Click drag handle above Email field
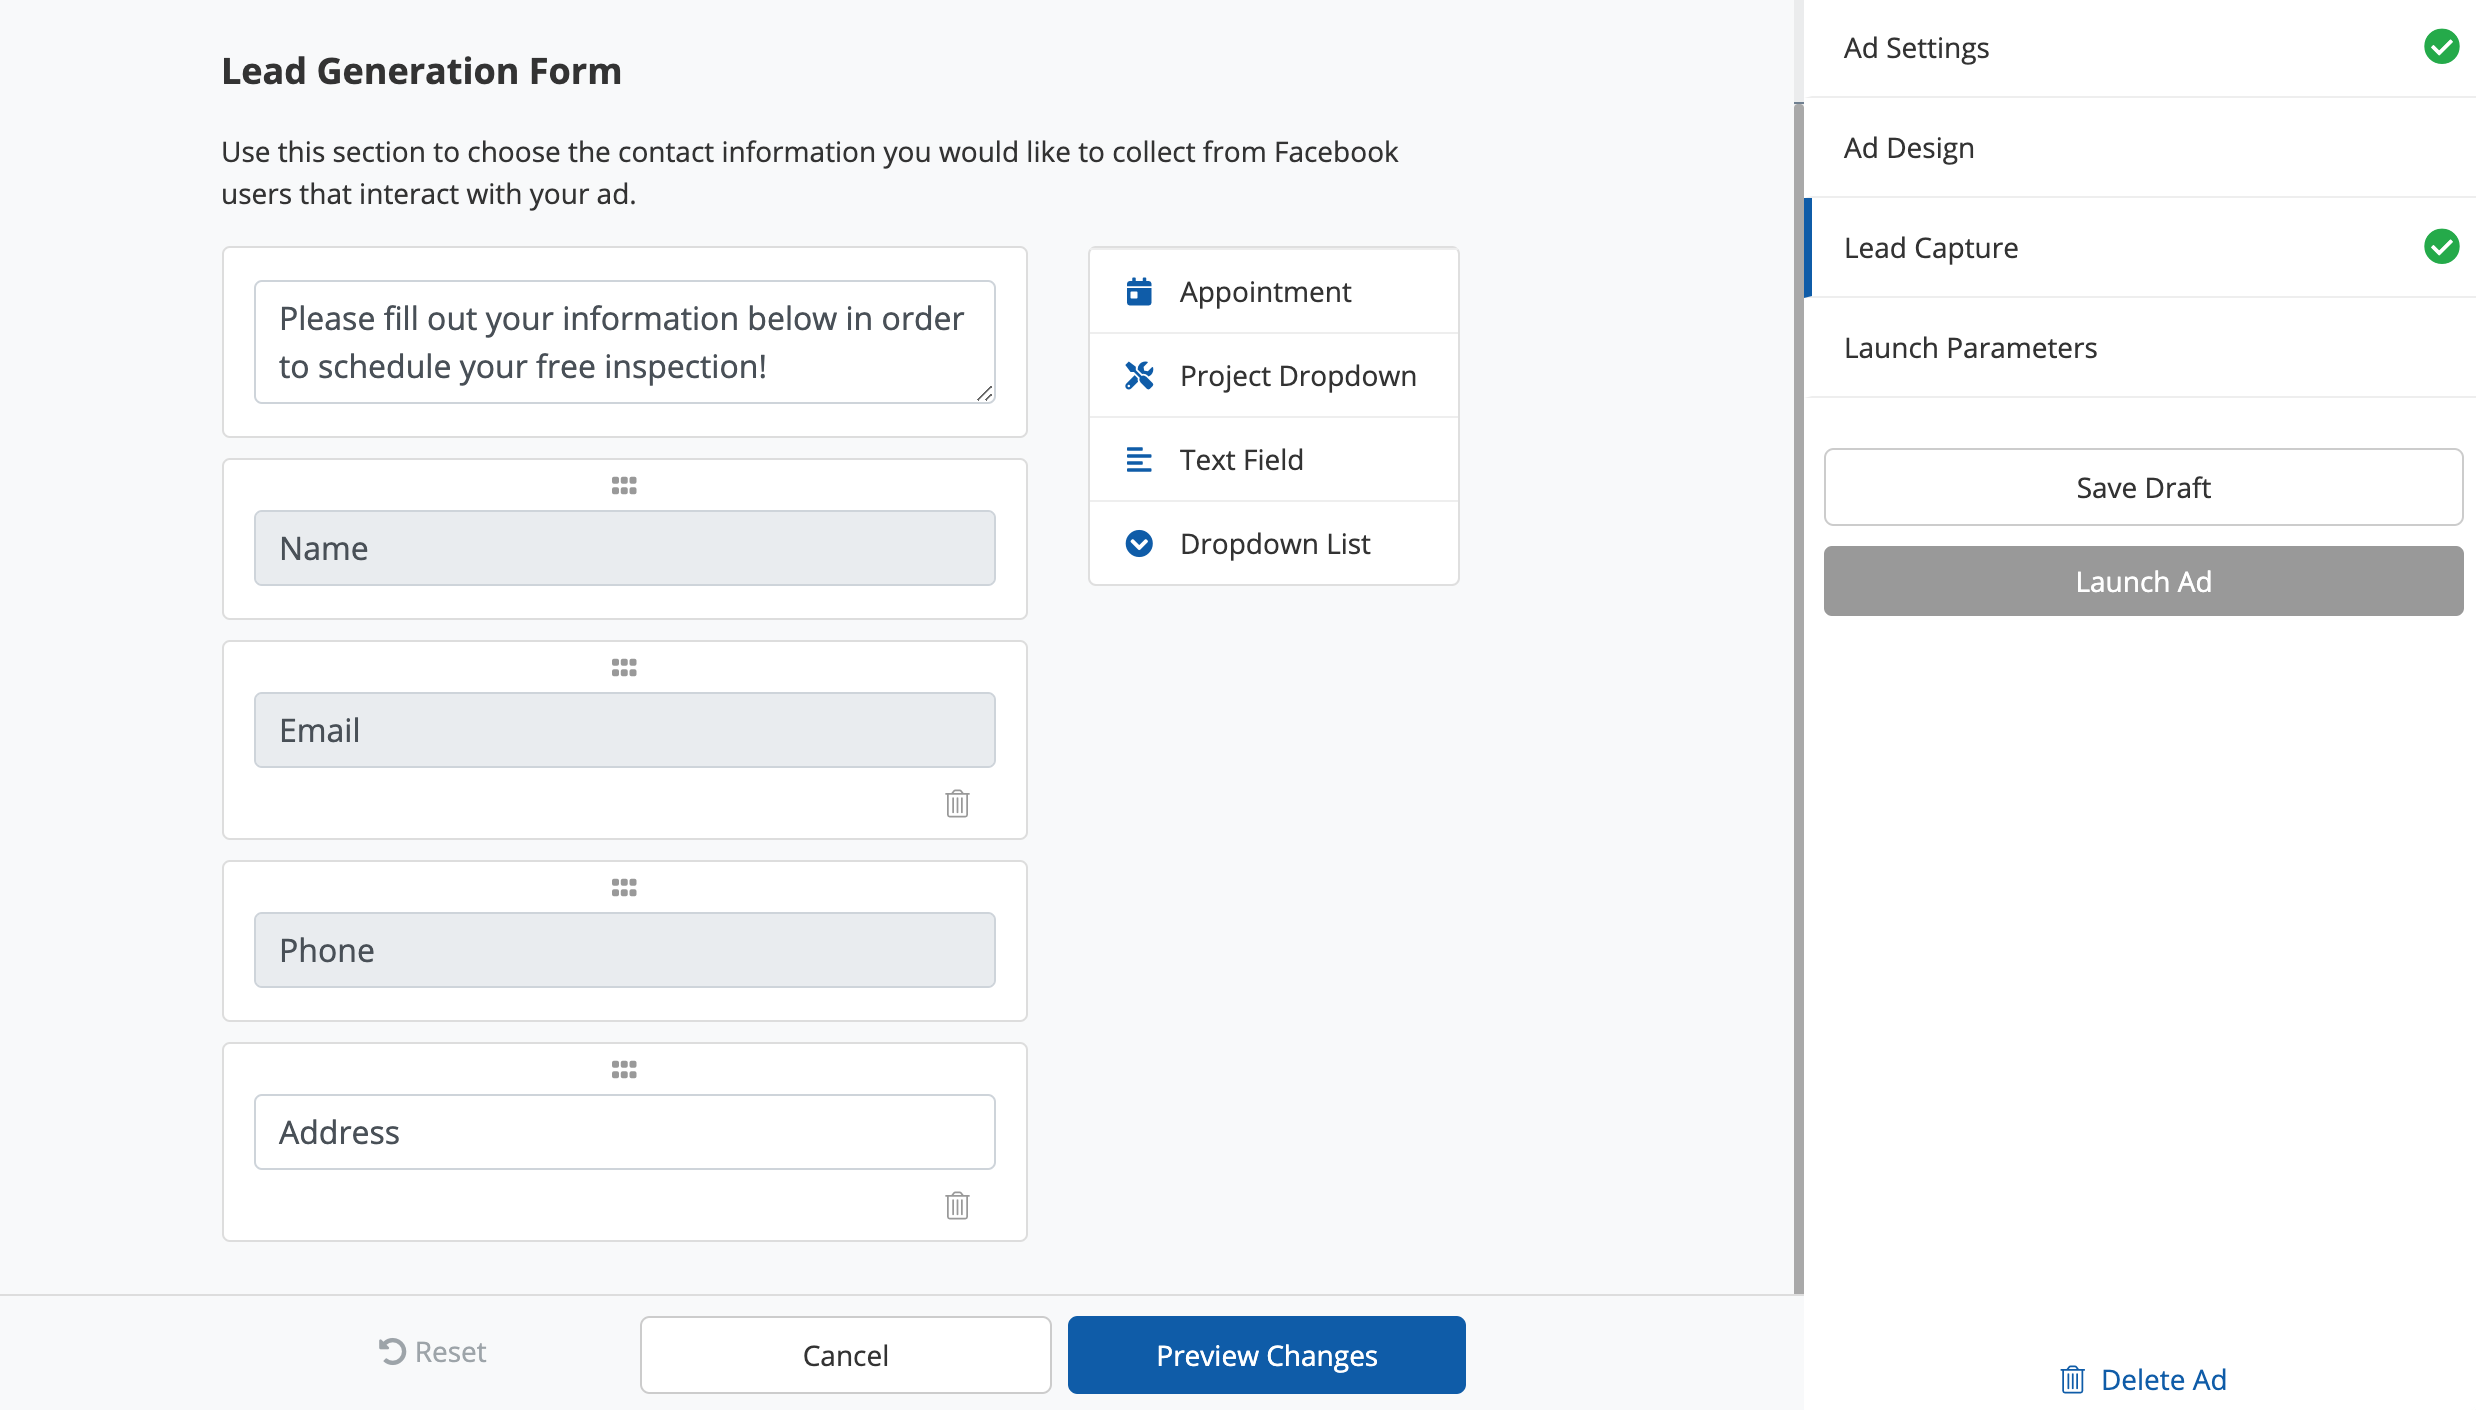This screenshot has height=1410, width=2476. tap(624, 668)
